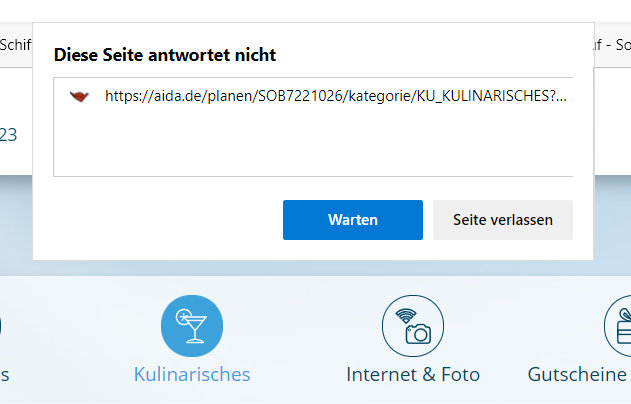Click the browser tab ending with "- So"
Viewport: 631px width, 404px height.
click(x=612, y=44)
